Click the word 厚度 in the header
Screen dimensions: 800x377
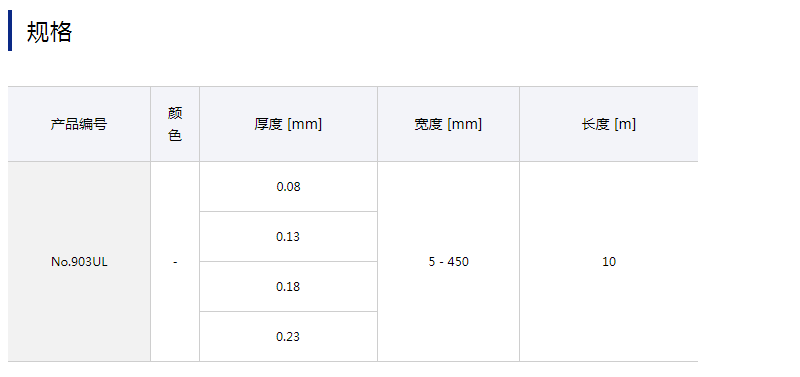point(268,124)
